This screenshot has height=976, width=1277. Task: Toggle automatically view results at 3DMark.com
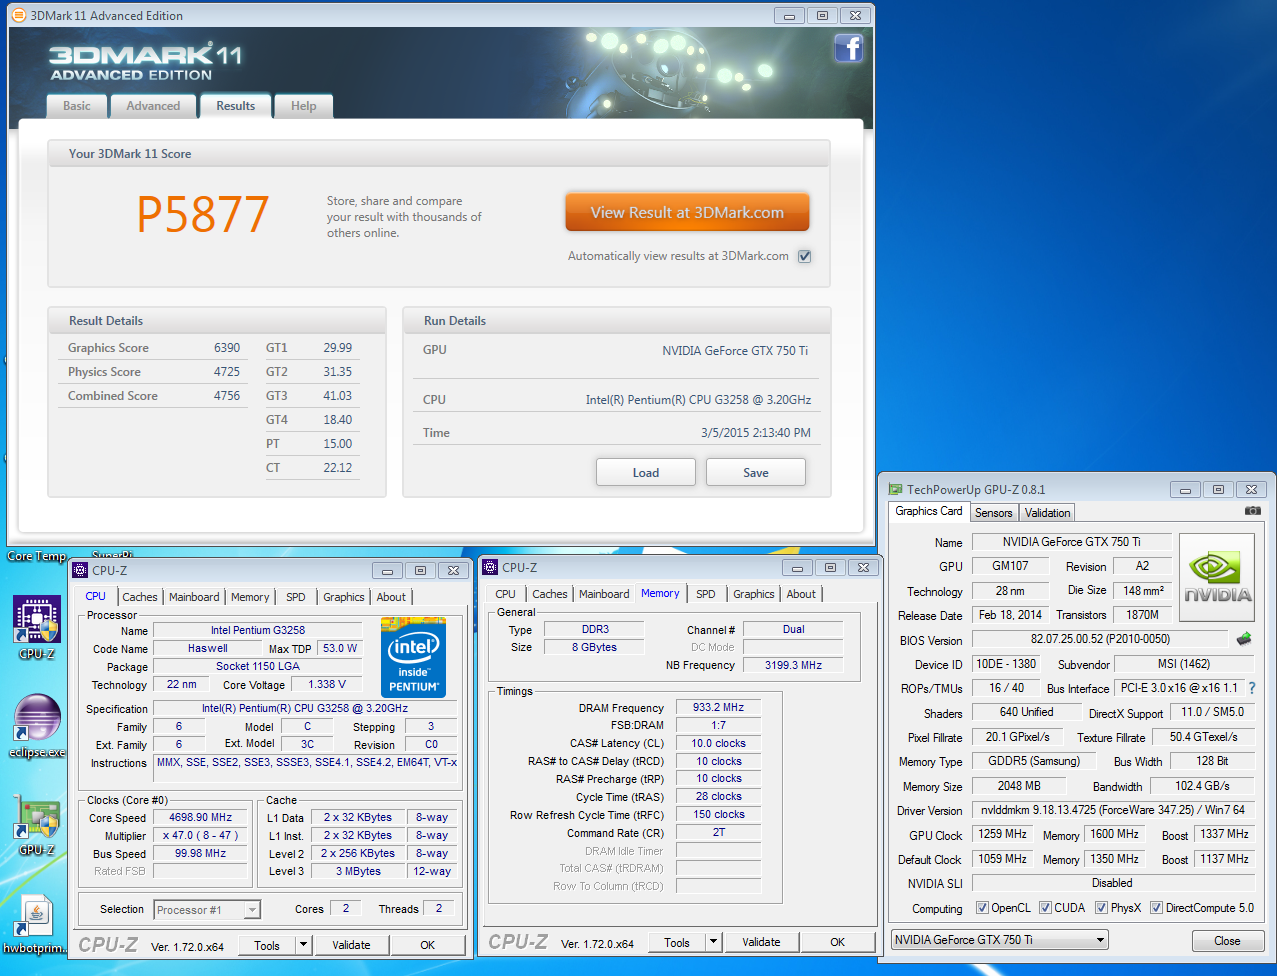[805, 256]
